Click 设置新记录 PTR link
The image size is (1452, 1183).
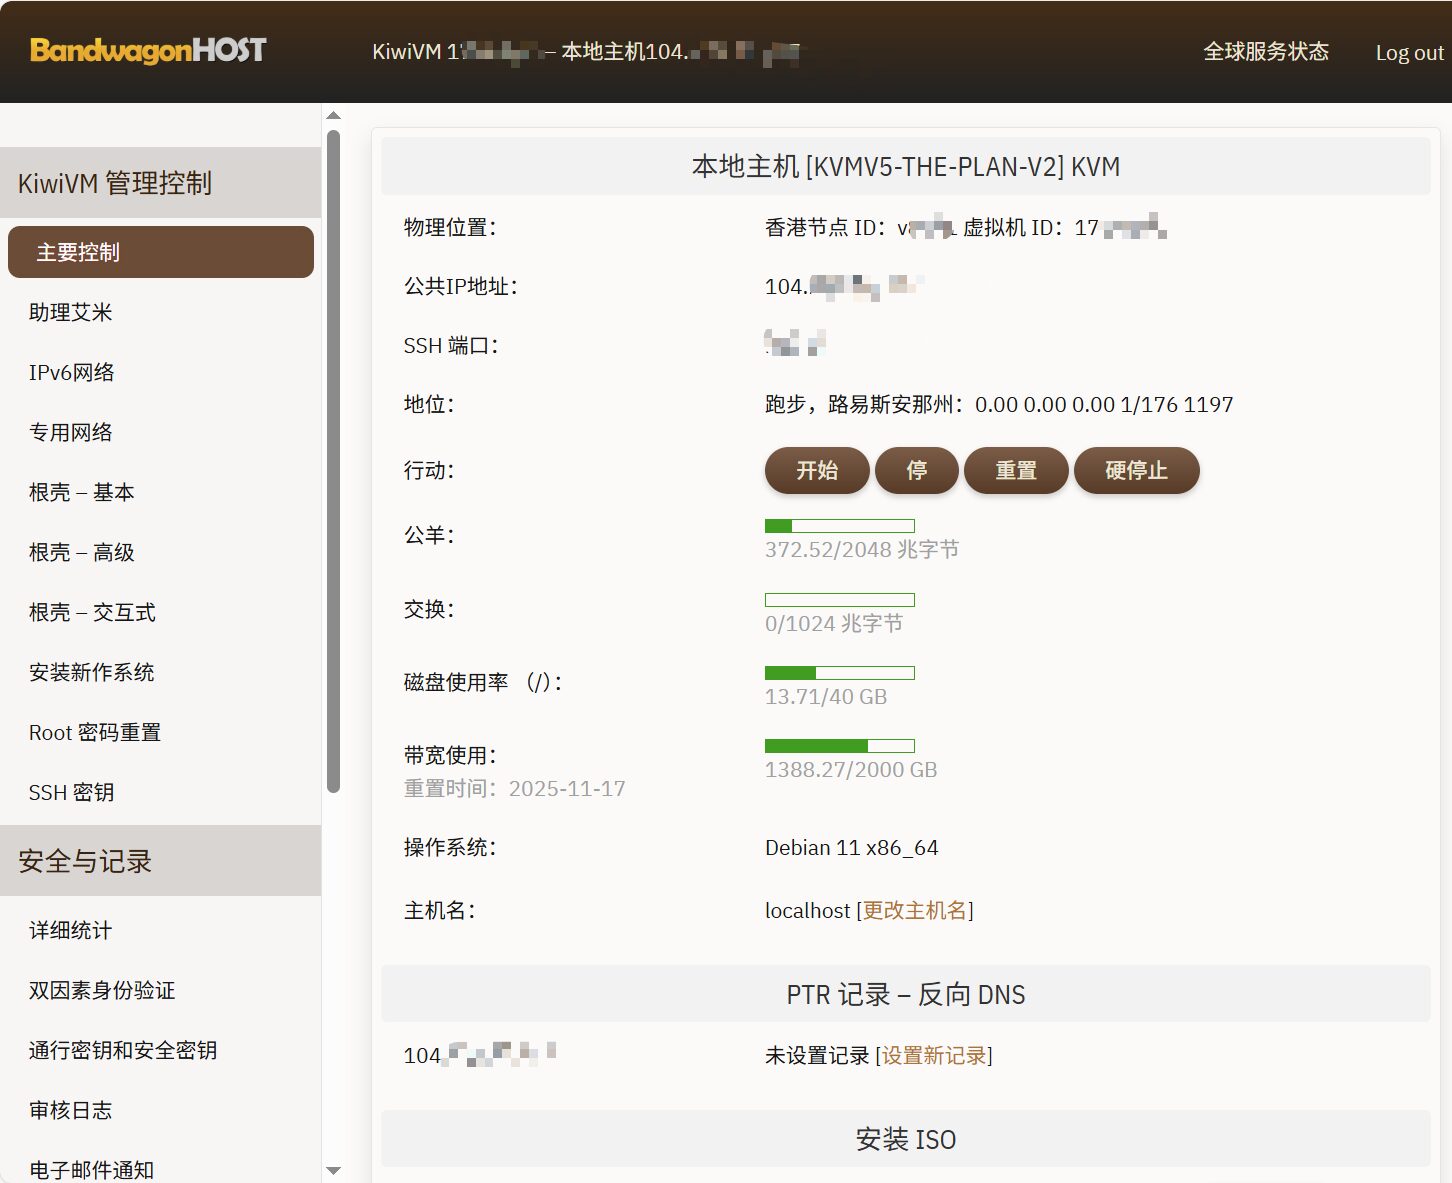pos(934,1055)
